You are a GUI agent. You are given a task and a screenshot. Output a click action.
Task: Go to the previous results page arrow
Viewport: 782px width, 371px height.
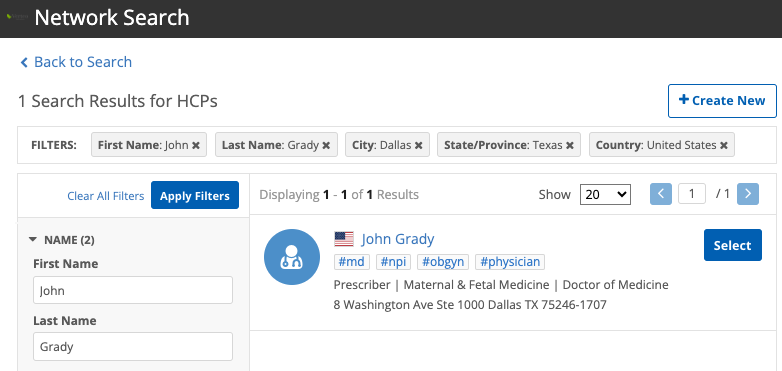pos(661,194)
